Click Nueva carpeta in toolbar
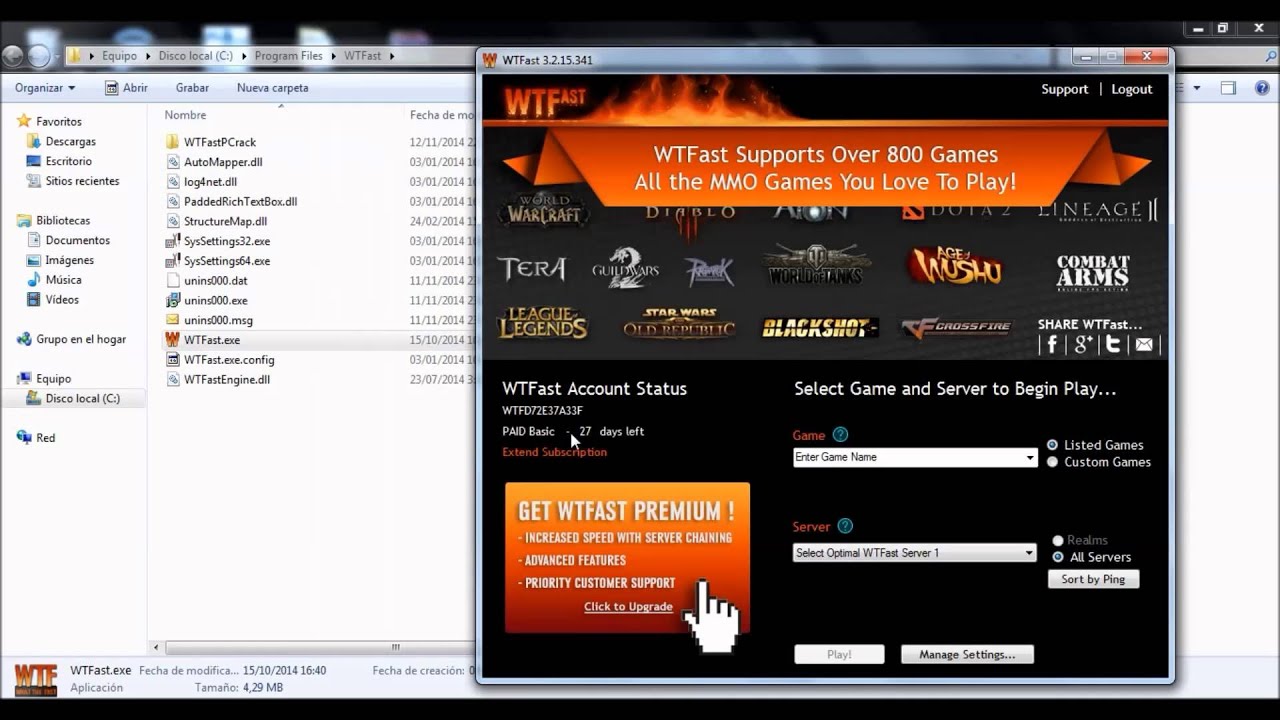Image resolution: width=1280 pixels, height=720 pixels. [x=272, y=88]
